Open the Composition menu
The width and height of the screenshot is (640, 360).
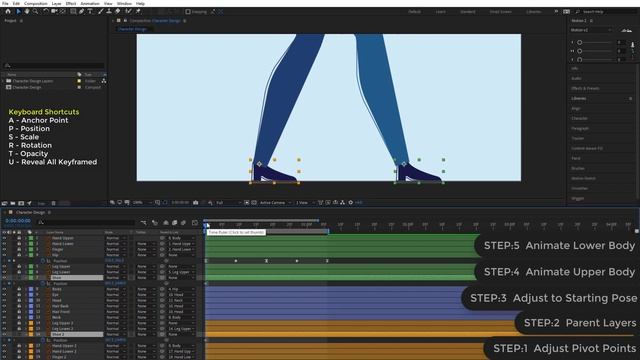pyautogui.click(x=36, y=3)
